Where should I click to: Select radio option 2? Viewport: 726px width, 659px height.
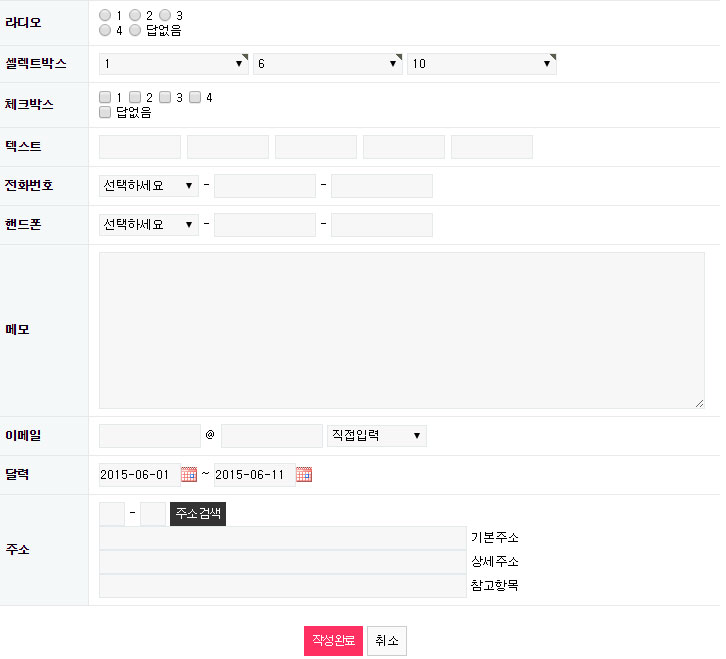click(x=135, y=15)
